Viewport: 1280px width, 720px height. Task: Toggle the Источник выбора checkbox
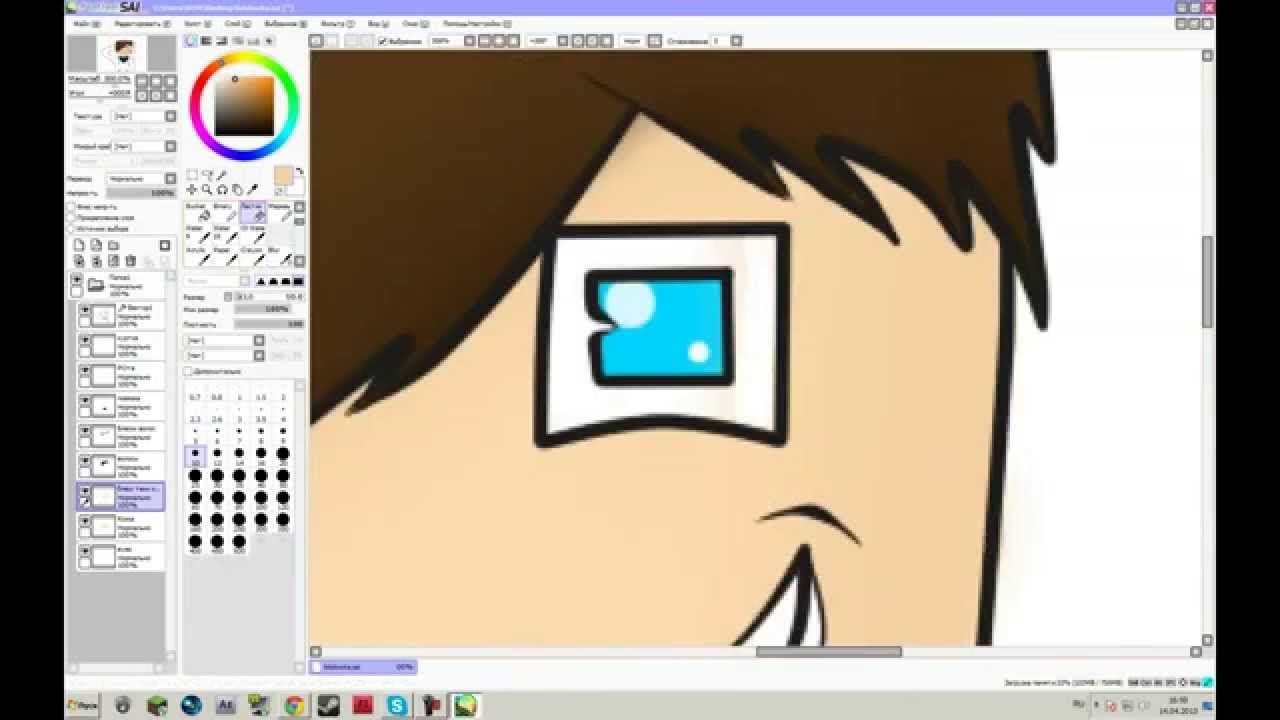coord(72,227)
